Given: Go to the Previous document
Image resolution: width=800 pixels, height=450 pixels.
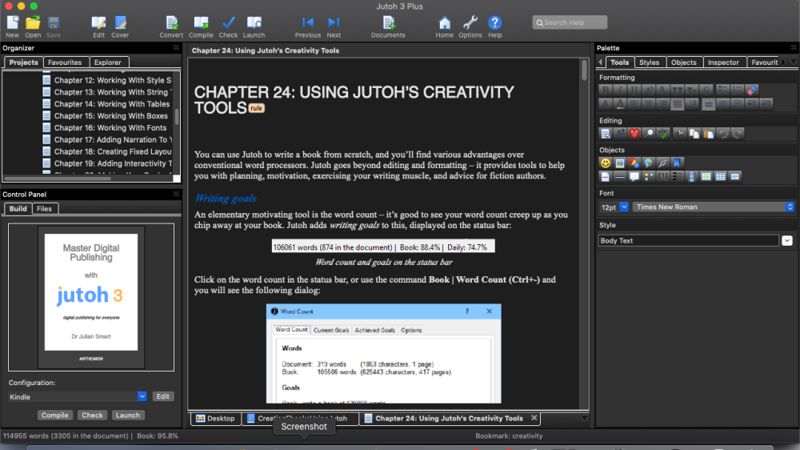Looking at the screenshot, I should [x=308, y=27].
